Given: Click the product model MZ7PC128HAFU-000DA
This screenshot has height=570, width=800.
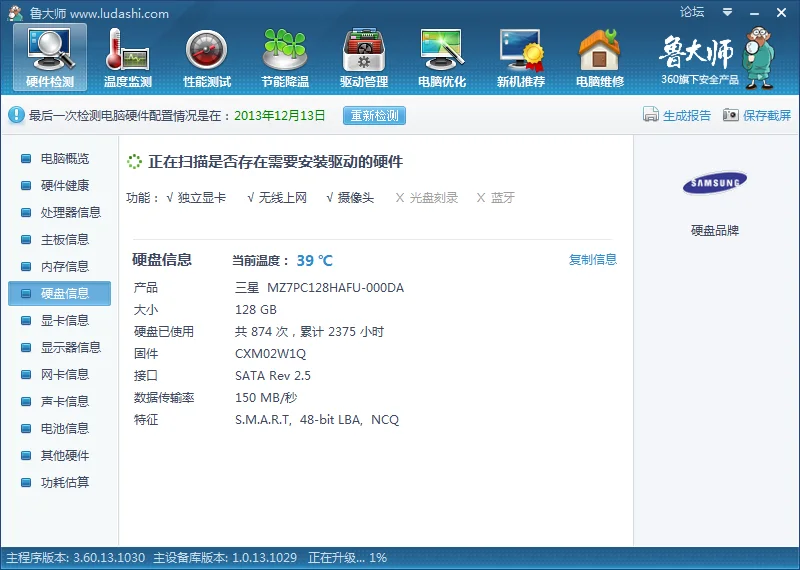Looking at the screenshot, I should click(335, 288).
